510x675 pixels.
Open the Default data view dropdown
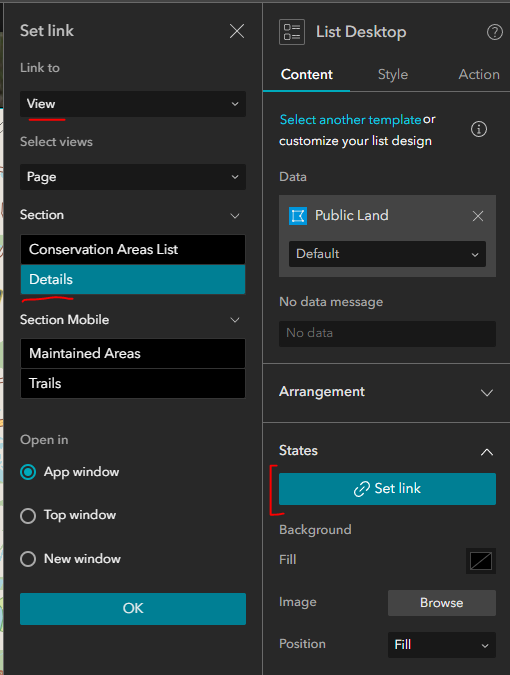(x=387, y=254)
